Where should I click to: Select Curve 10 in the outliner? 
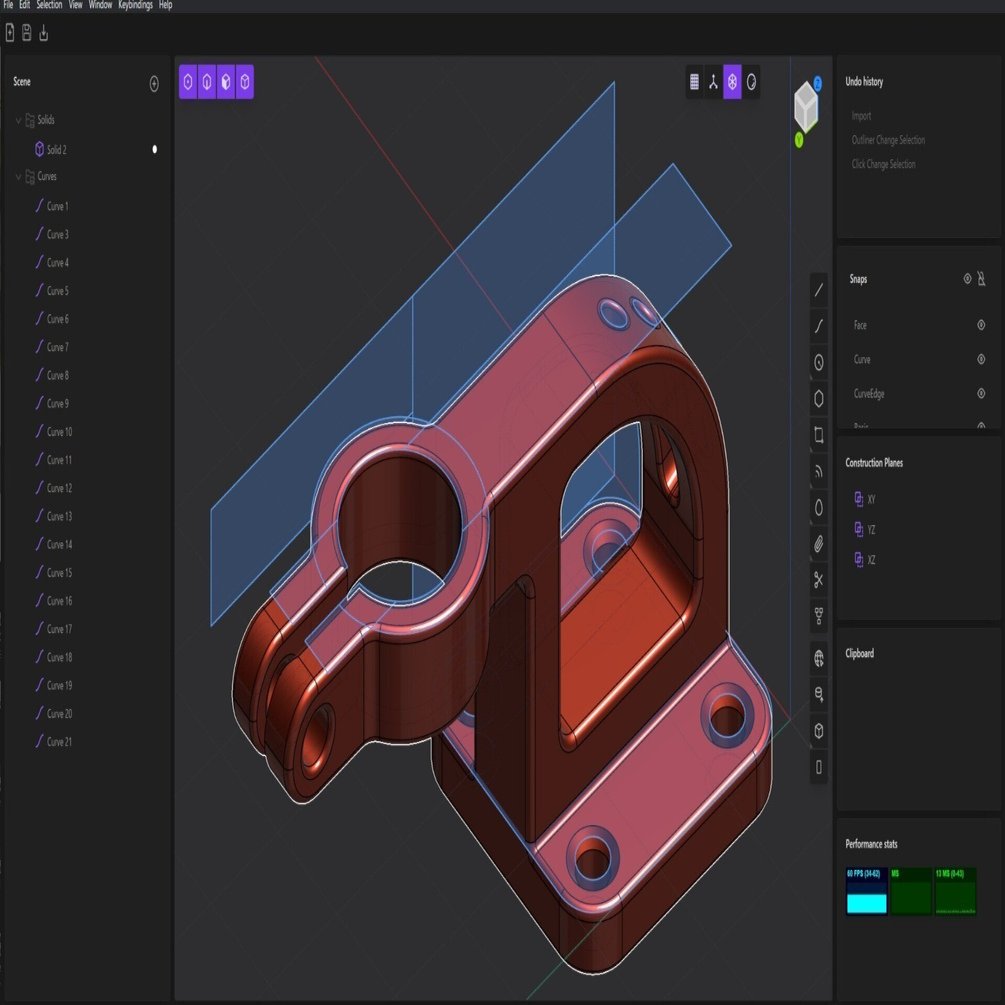point(59,431)
